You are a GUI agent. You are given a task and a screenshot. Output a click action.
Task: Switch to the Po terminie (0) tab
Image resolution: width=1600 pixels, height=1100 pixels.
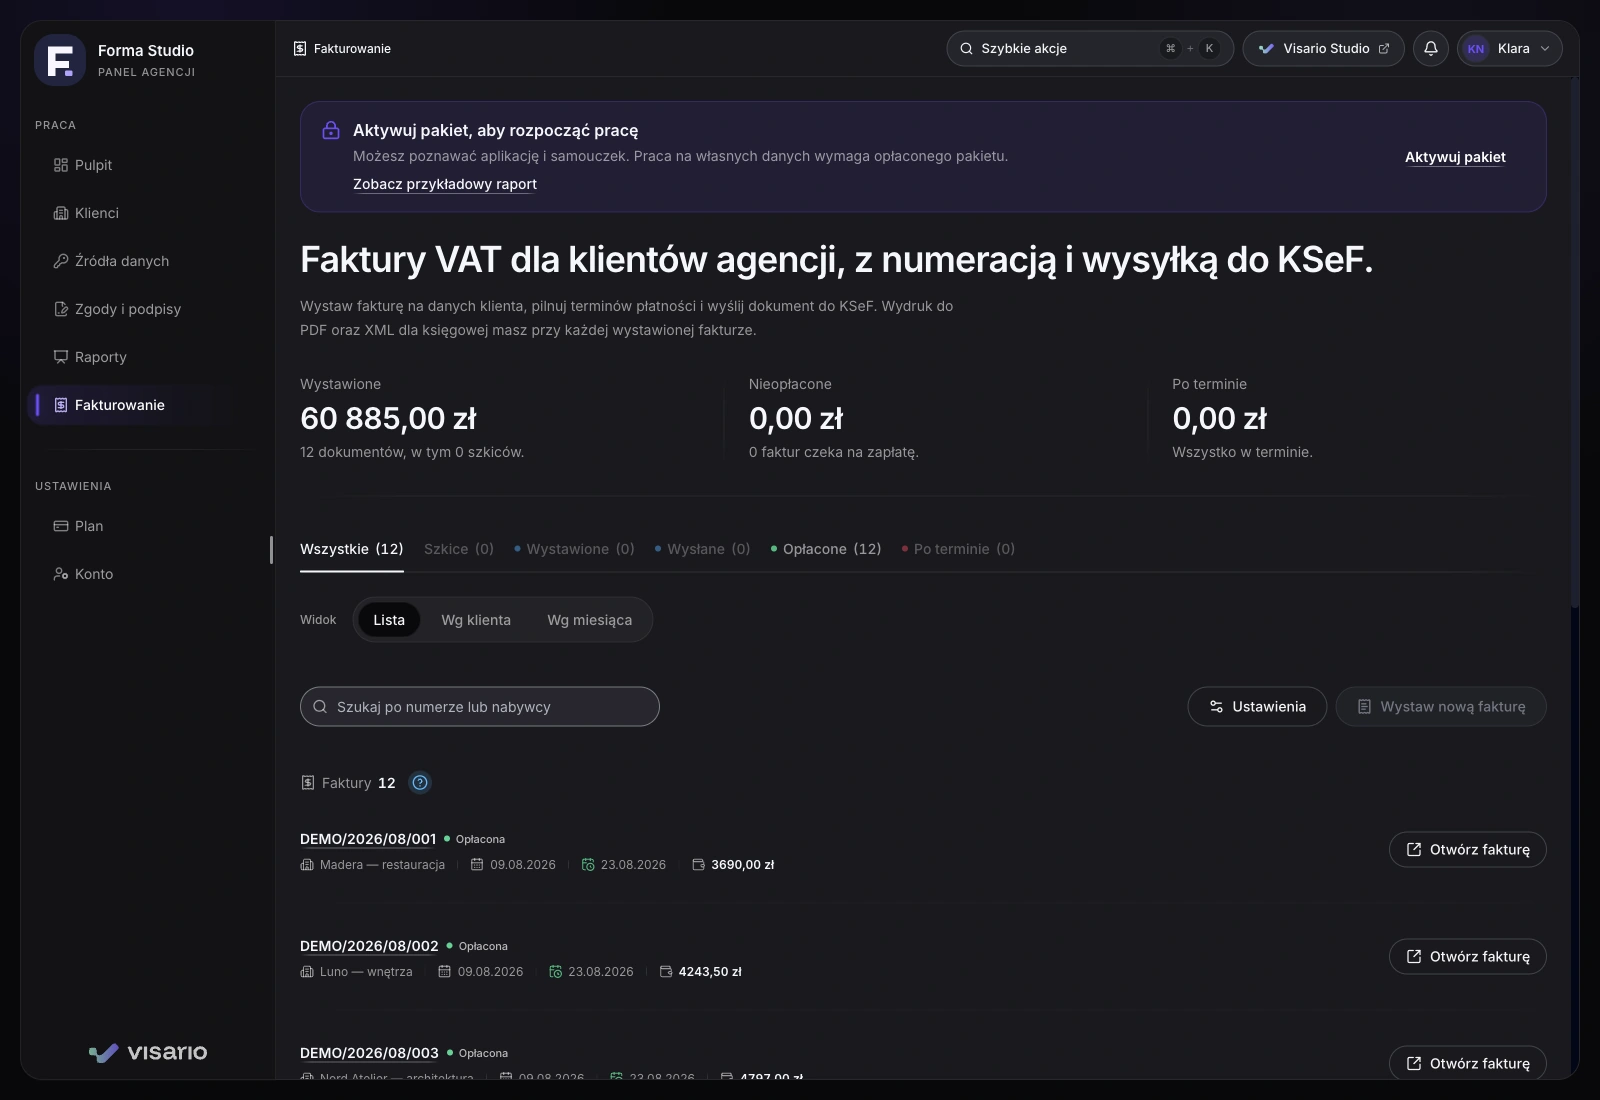click(x=958, y=549)
